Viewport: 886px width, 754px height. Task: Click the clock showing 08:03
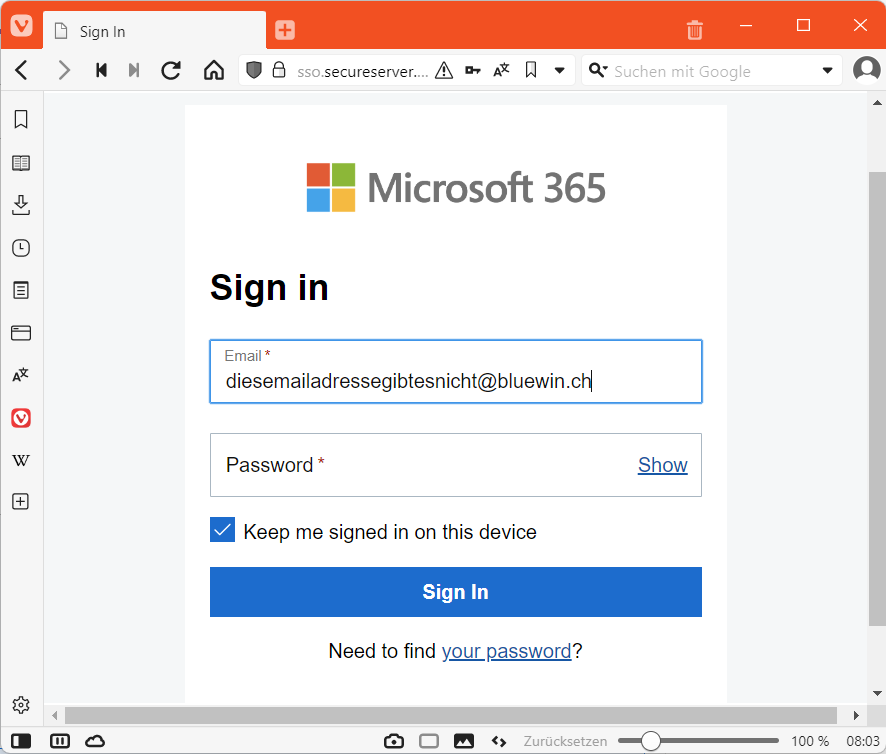click(863, 741)
